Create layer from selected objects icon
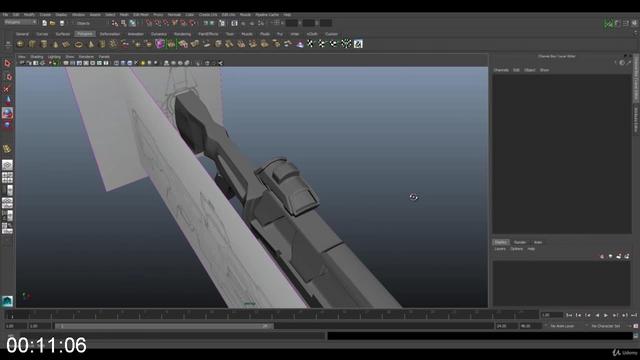The image size is (640, 360). coord(627,256)
